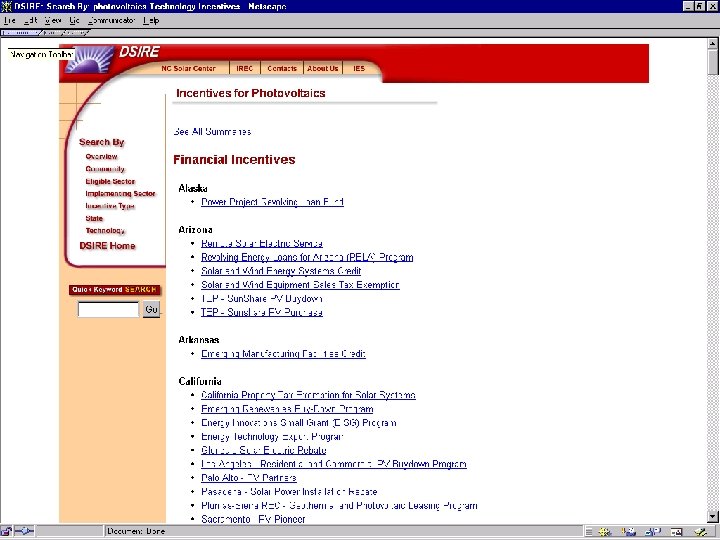The width and height of the screenshot is (720, 540).
Task: Select the Contacts tab
Action: click(x=282, y=68)
